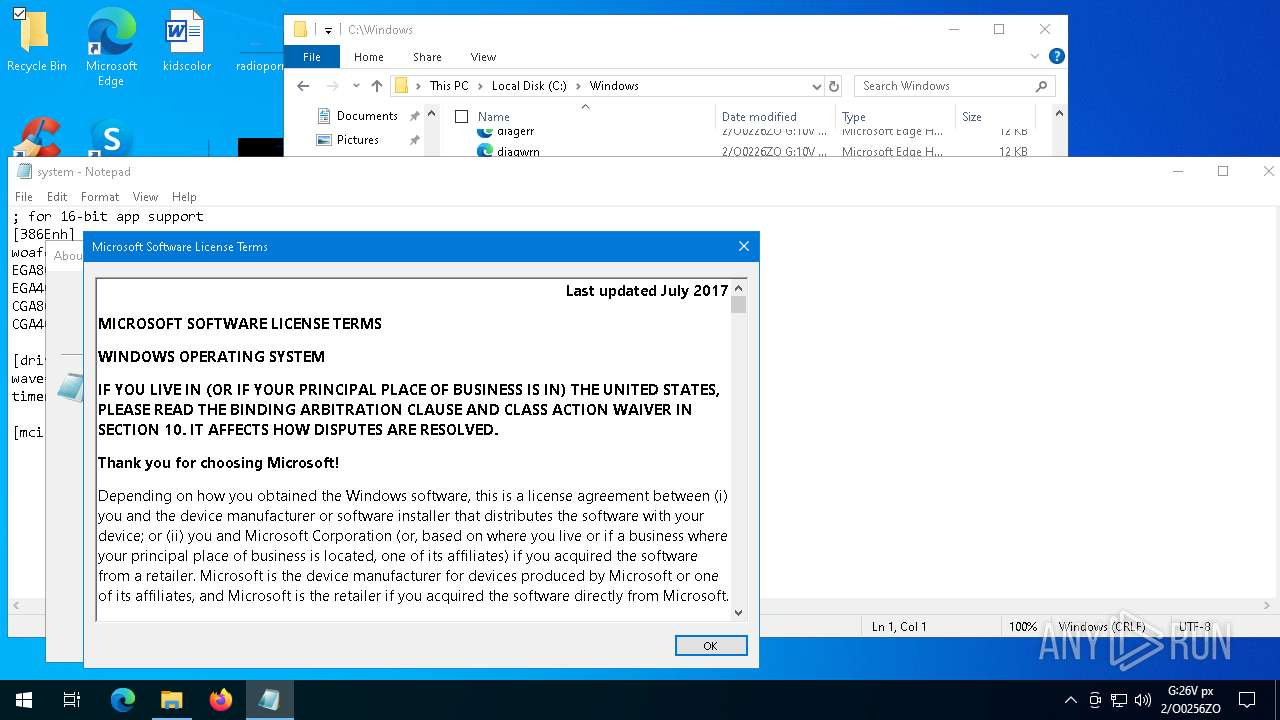This screenshot has width=1280, height=720.
Task: Open the volume control in system tray
Action: coord(1143,700)
